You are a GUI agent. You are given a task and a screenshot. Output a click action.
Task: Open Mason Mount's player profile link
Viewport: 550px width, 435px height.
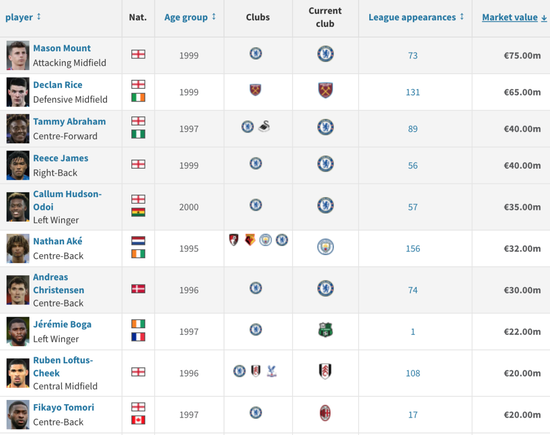[62, 48]
